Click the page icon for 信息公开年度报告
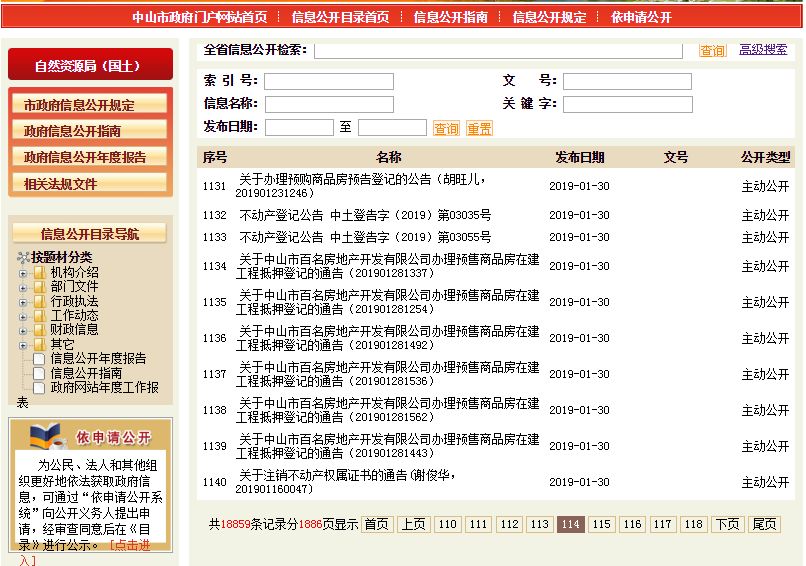This screenshot has height=566, width=806. 39,358
